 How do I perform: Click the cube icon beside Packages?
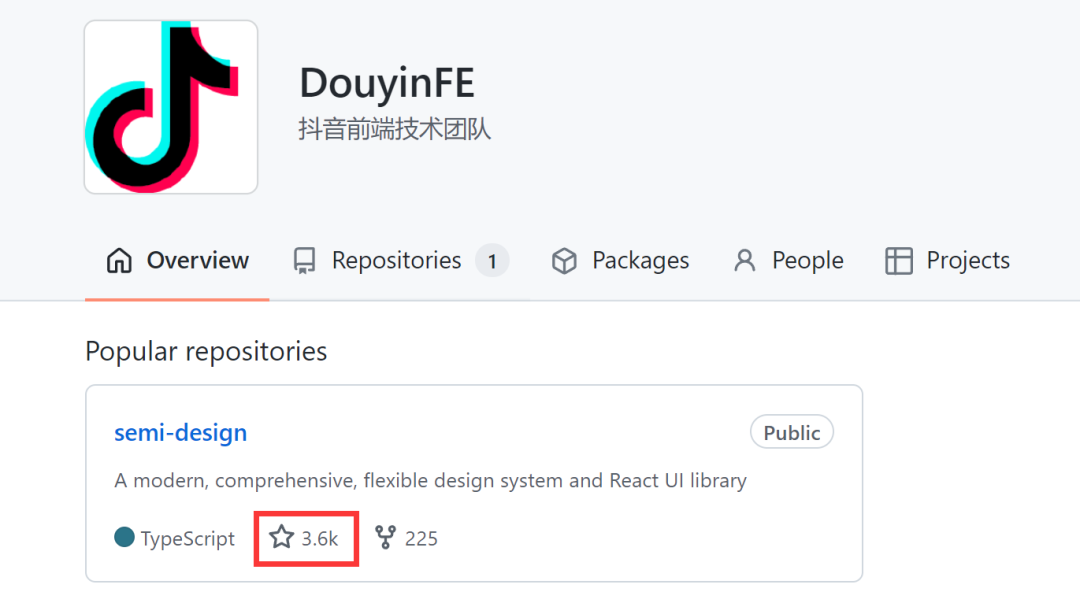click(564, 261)
